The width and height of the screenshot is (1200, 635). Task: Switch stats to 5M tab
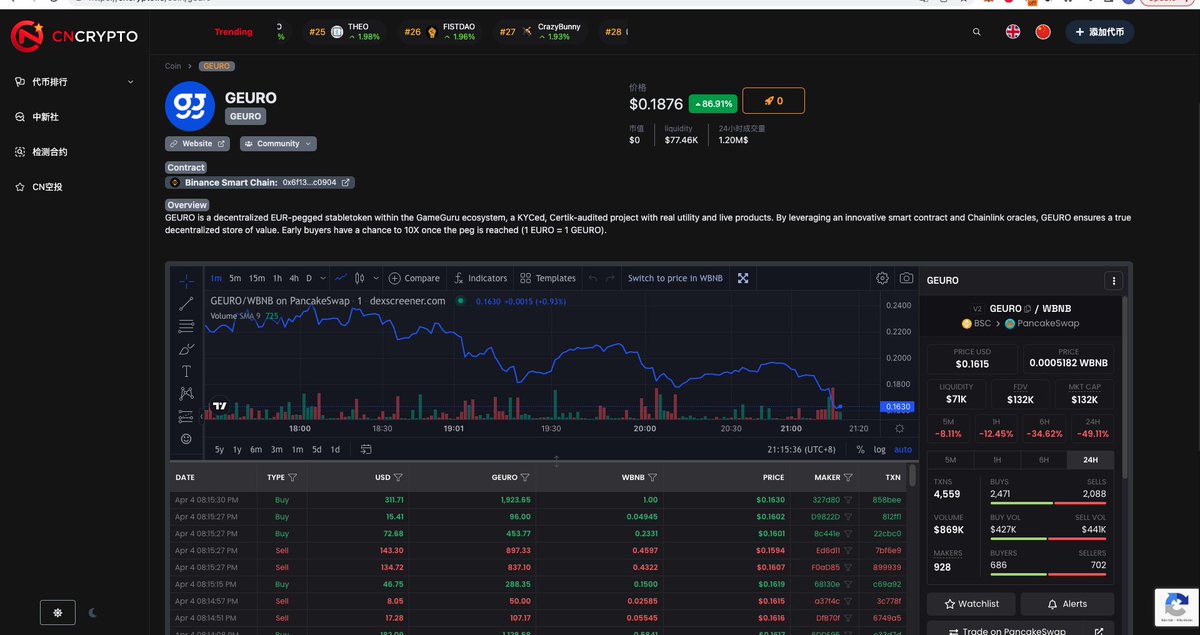pos(950,460)
